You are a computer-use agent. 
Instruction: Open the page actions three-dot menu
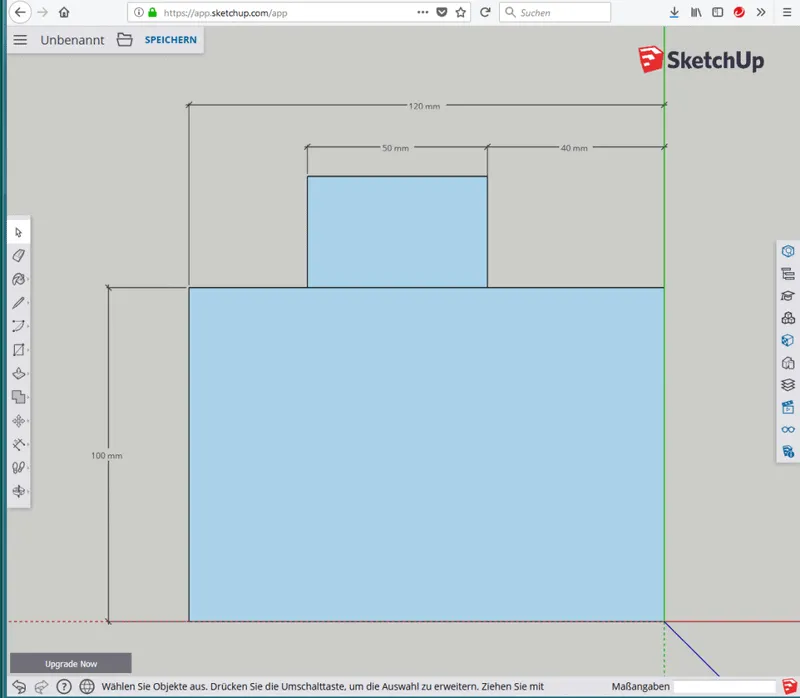[425, 12]
